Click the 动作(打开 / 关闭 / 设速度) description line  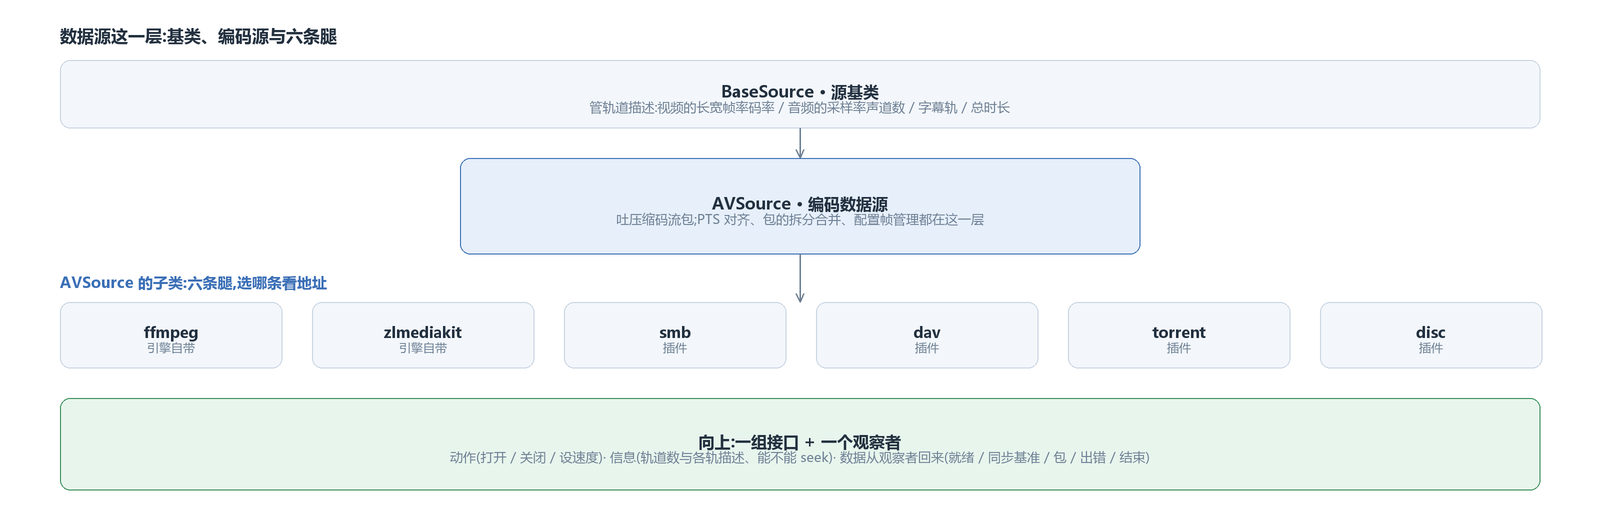coord(800,458)
